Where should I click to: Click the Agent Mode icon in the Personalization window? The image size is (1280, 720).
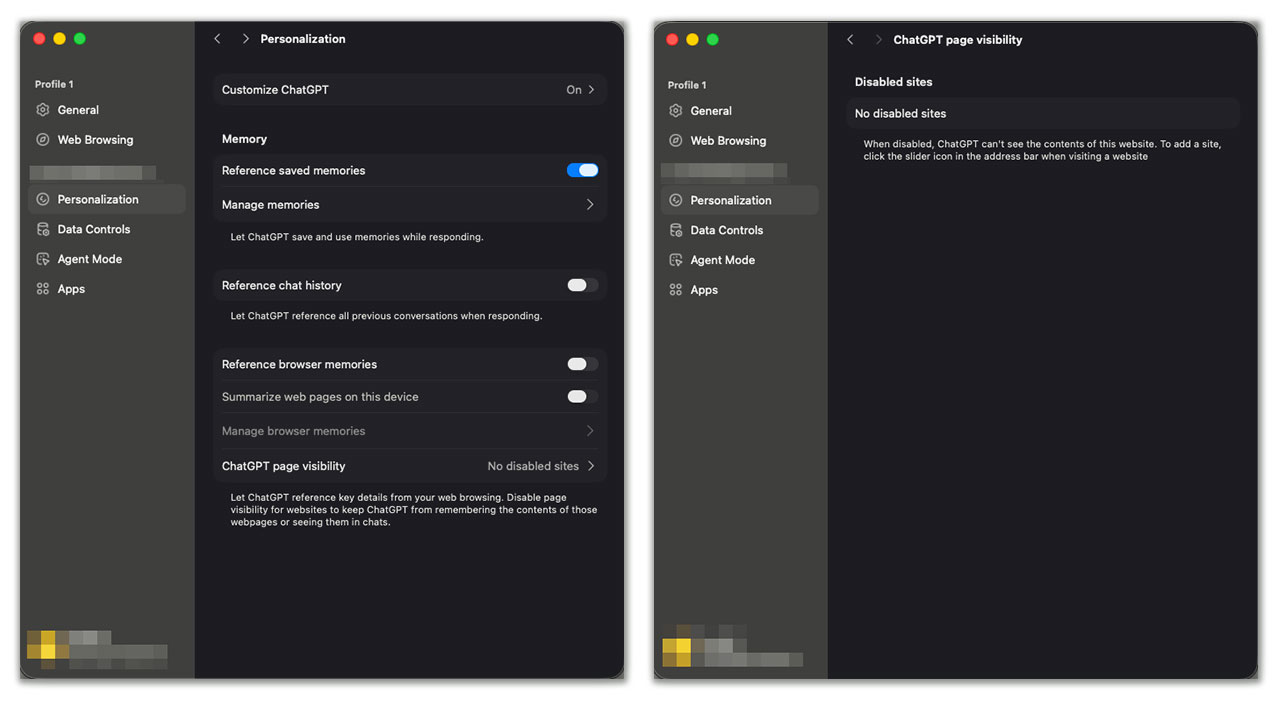tap(42, 259)
